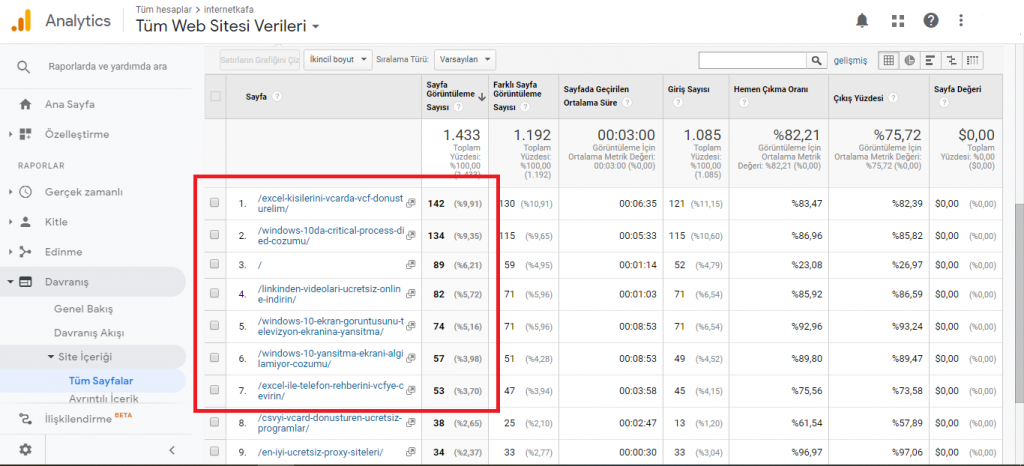1024x466 pixels.
Task: Check the row 3 '/' checkbox
Action: coord(214,264)
